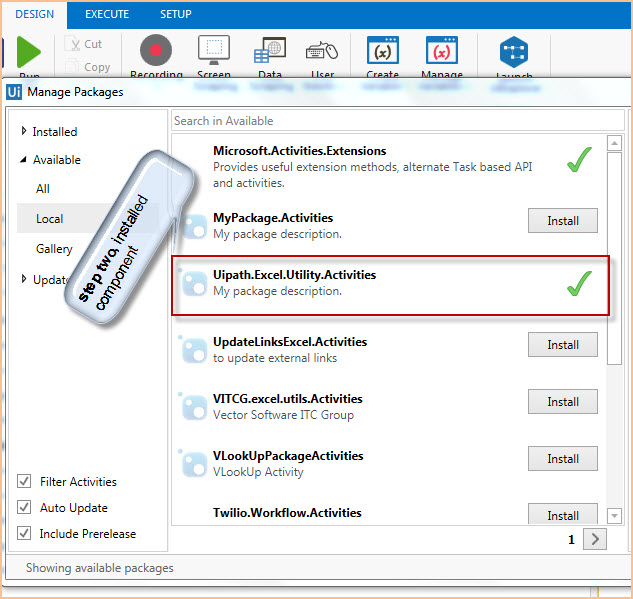Switch to the EXECUTE ribbon tab

[x=107, y=14]
